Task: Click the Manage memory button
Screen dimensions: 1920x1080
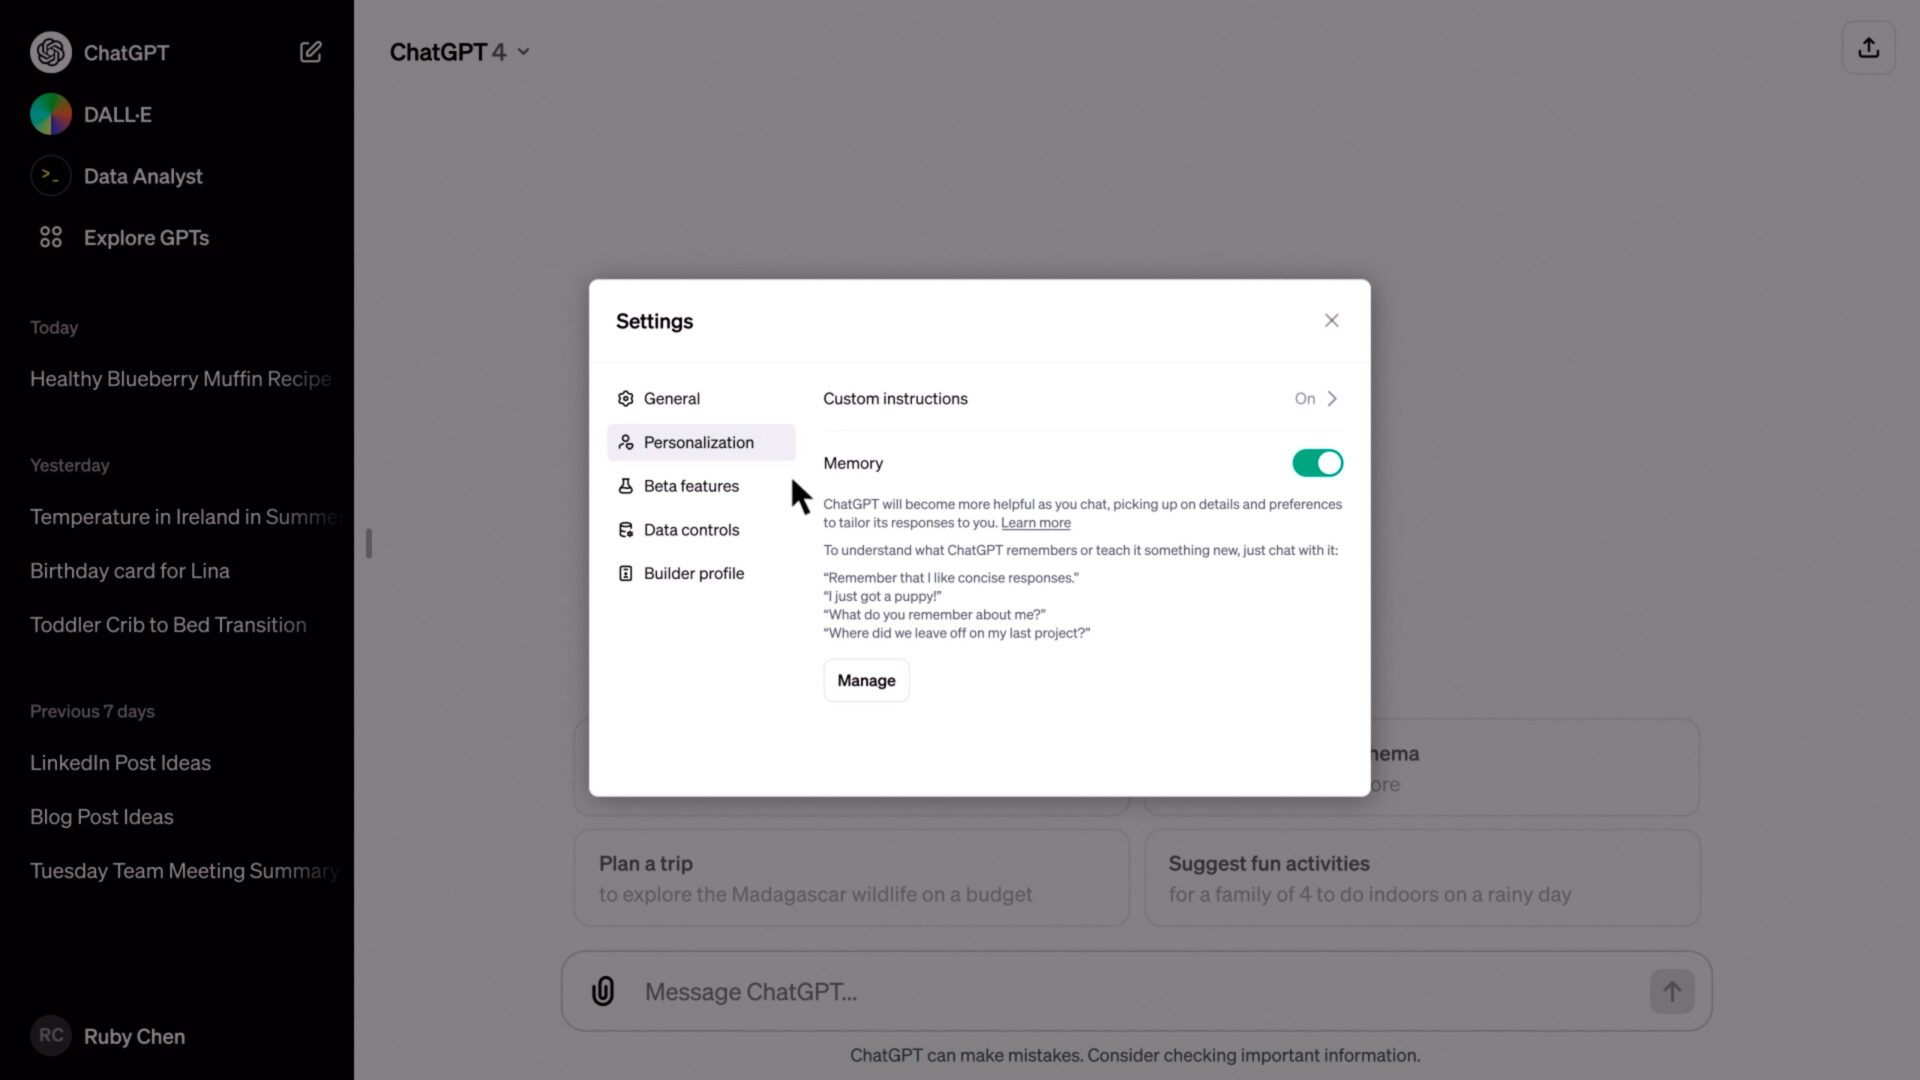Action: click(866, 680)
